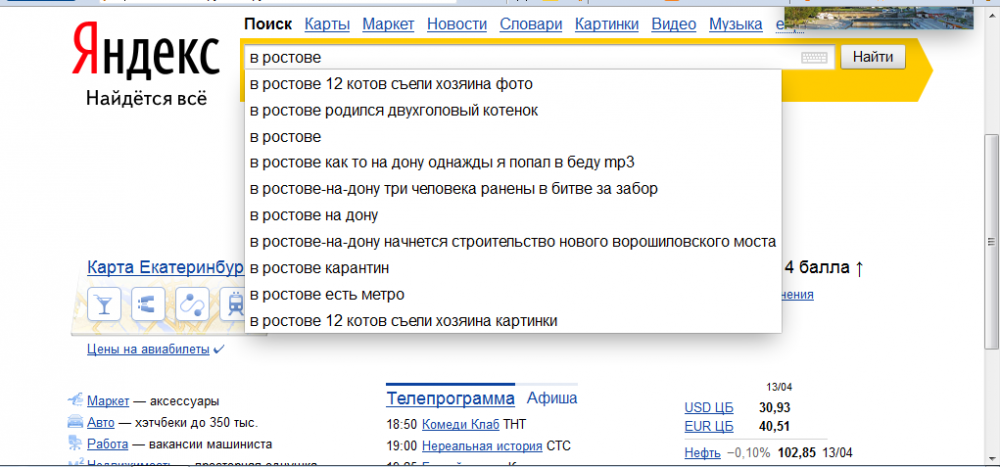Image resolution: width=1000 pixels, height=467 pixels.
Task: Click the tram transport icon on map widget
Action: 235,304
